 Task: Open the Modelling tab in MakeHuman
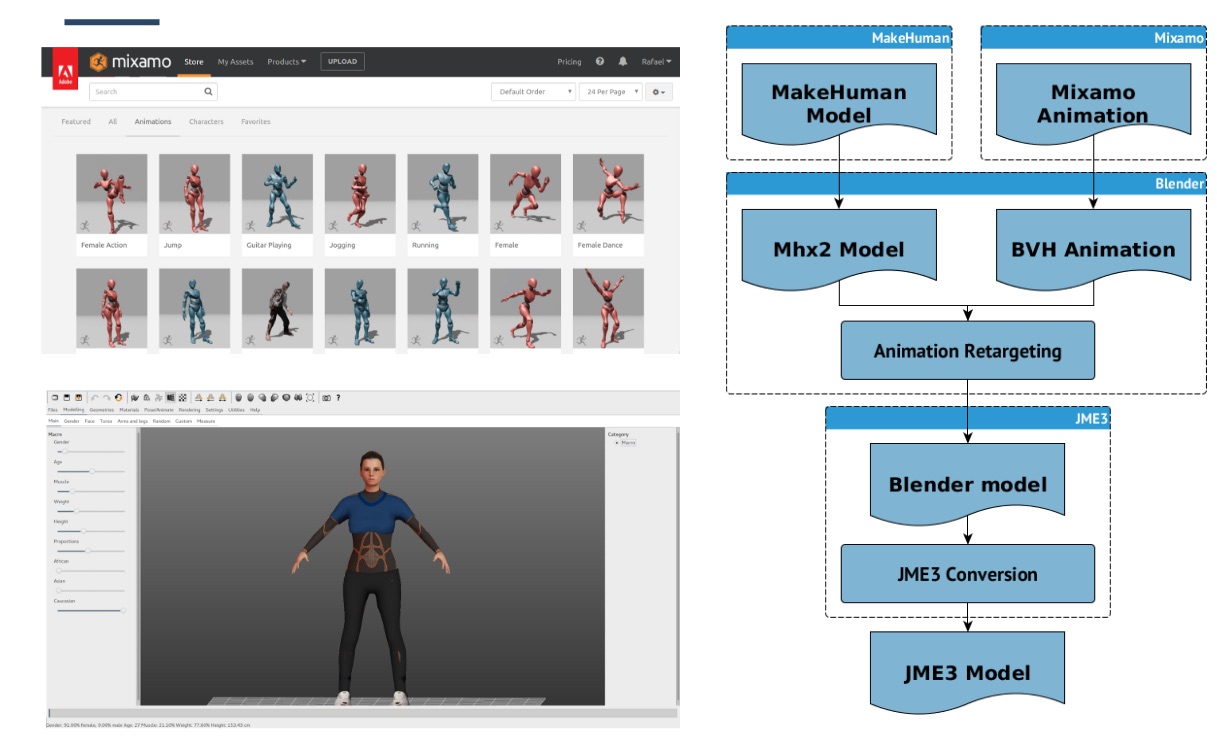[x=73, y=410]
